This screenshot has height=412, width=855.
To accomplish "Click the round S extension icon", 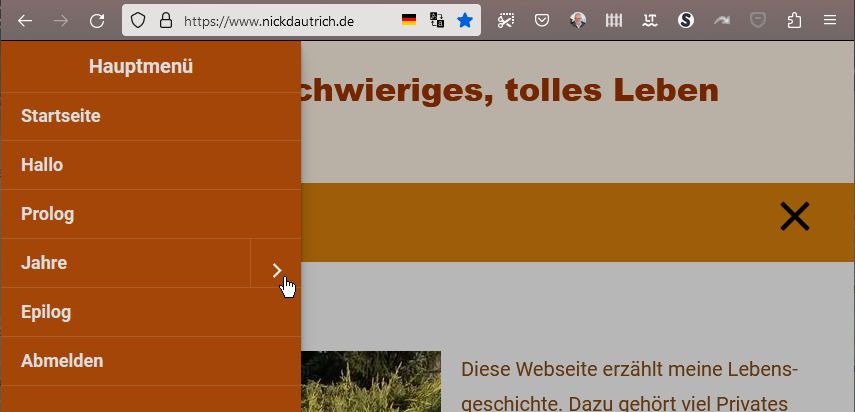I will (x=685, y=21).
